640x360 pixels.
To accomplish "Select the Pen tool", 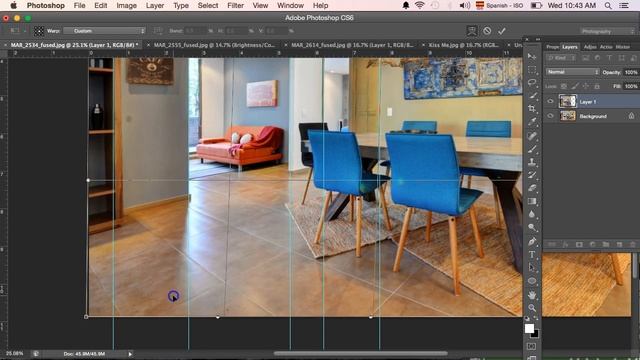I will (532, 242).
